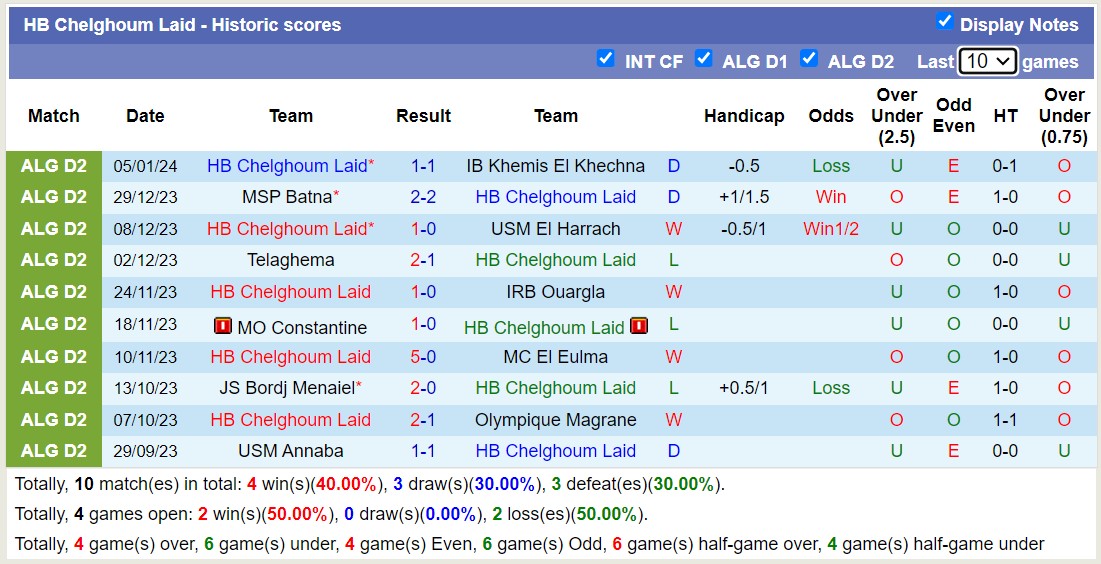Toggle the Display Notes checkbox
The image size is (1101, 564).
[944, 22]
